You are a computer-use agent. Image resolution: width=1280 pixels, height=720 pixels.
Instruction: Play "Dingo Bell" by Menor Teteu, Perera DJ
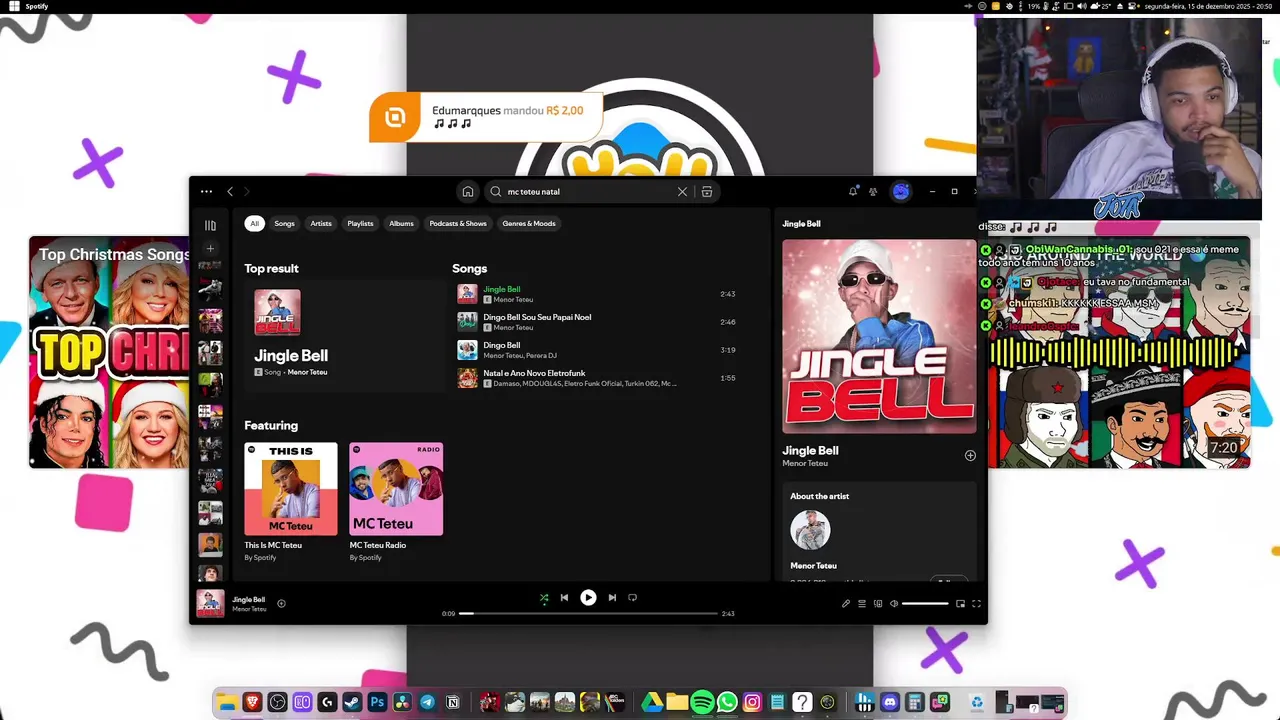596,350
